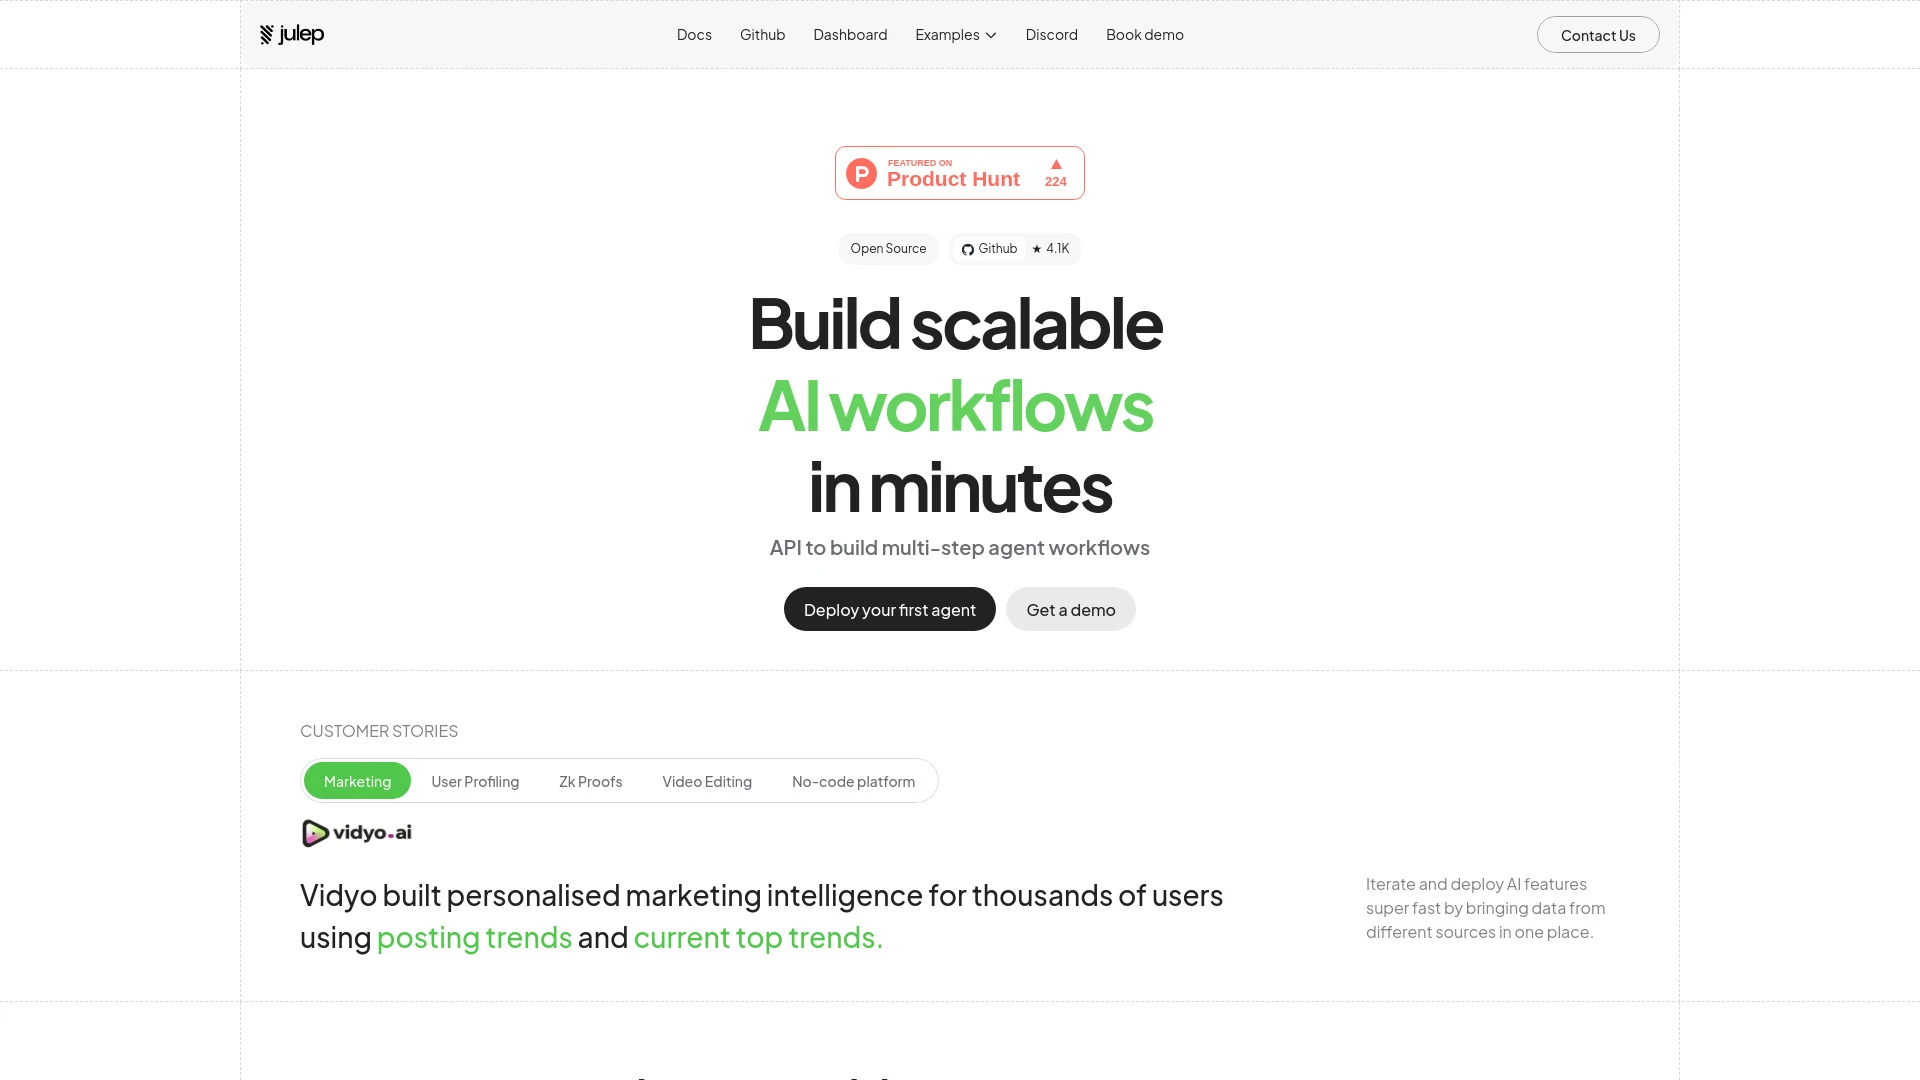This screenshot has height=1080, width=1920.
Task: Expand the Examples dropdown menu
Action: point(956,34)
